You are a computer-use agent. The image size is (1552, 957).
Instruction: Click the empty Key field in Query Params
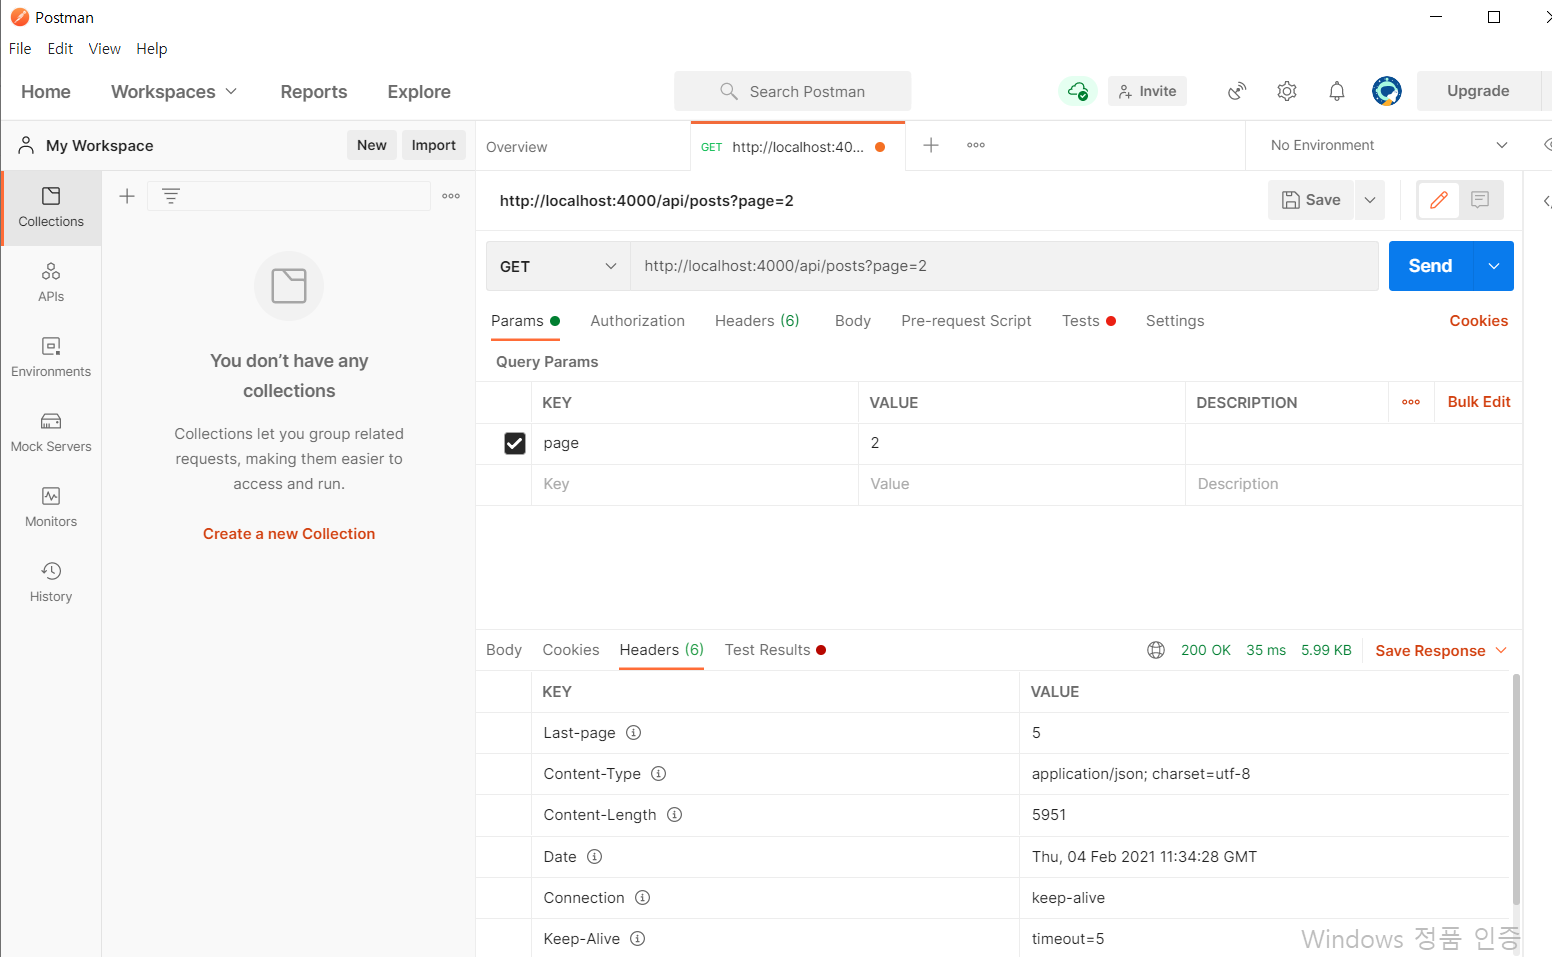click(695, 484)
